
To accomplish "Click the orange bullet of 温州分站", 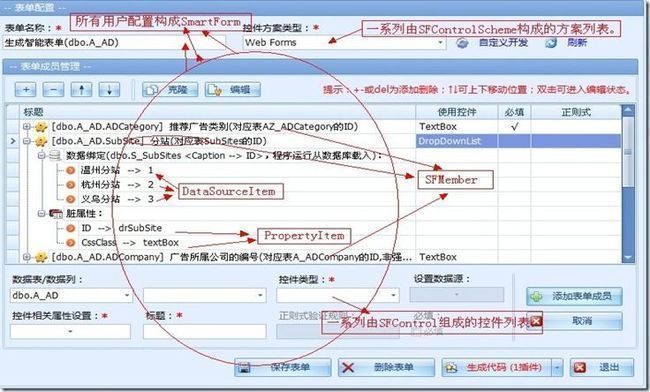I will (70, 170).
